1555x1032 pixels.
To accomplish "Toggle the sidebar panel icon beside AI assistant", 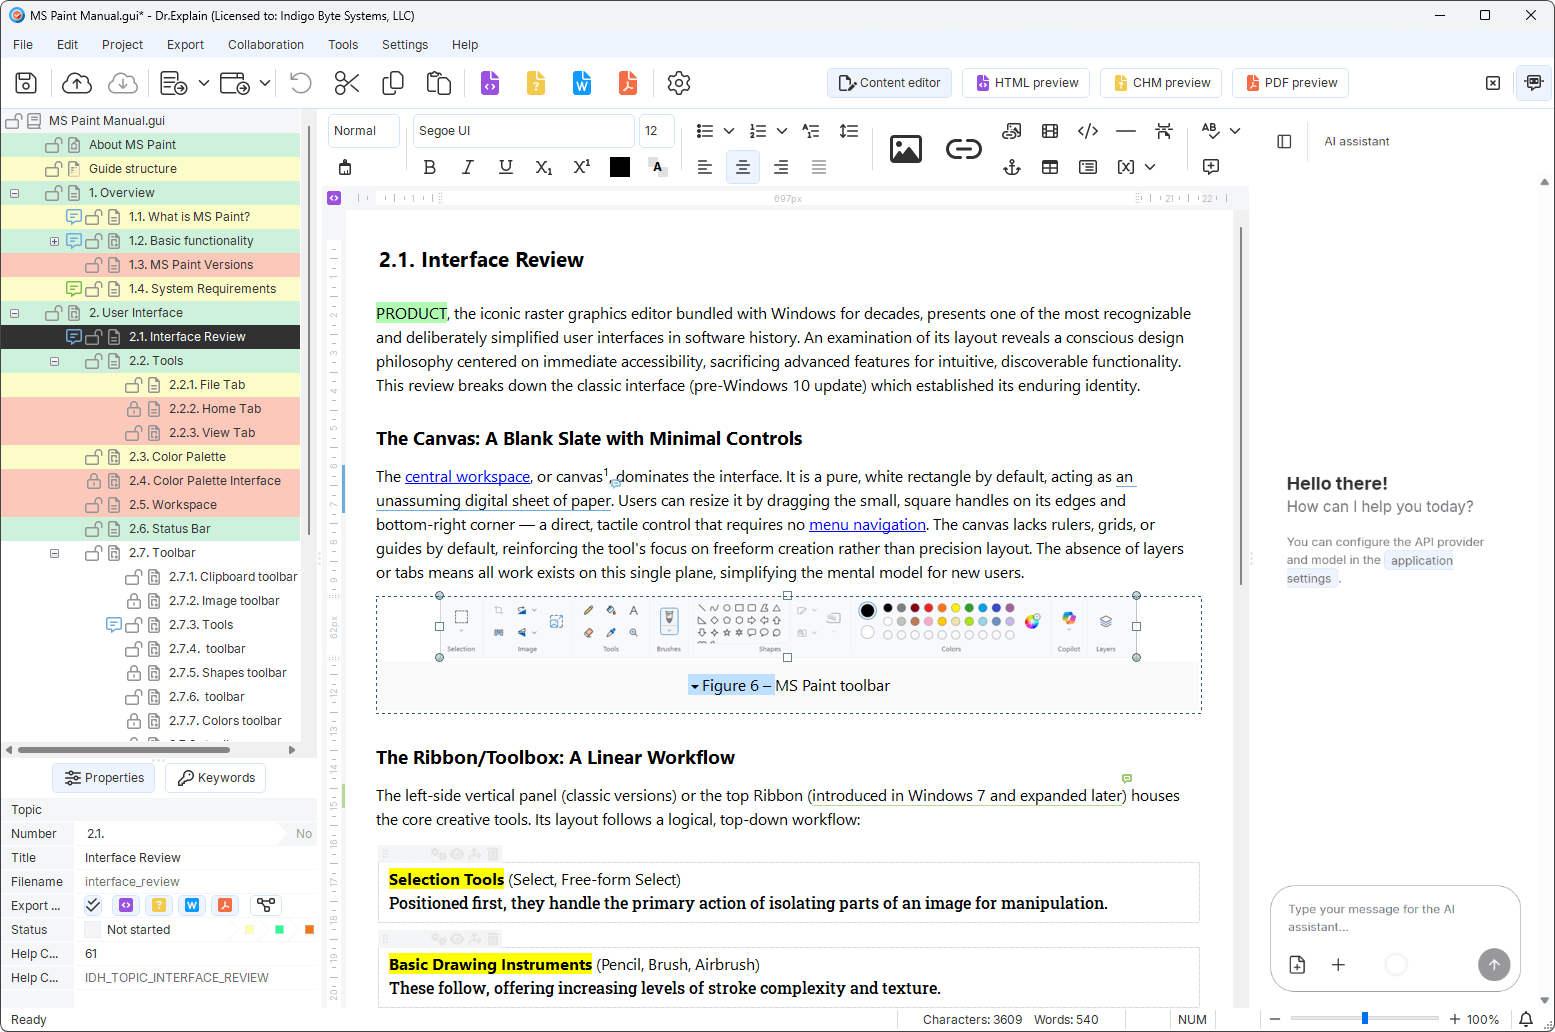I will 1285,141.
